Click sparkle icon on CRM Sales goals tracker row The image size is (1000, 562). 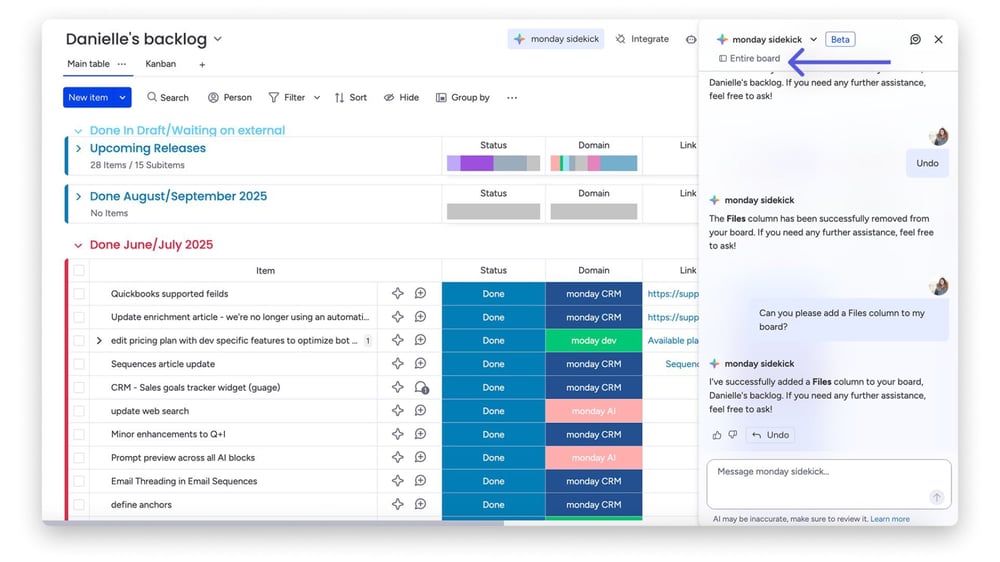tap(397, 387)
